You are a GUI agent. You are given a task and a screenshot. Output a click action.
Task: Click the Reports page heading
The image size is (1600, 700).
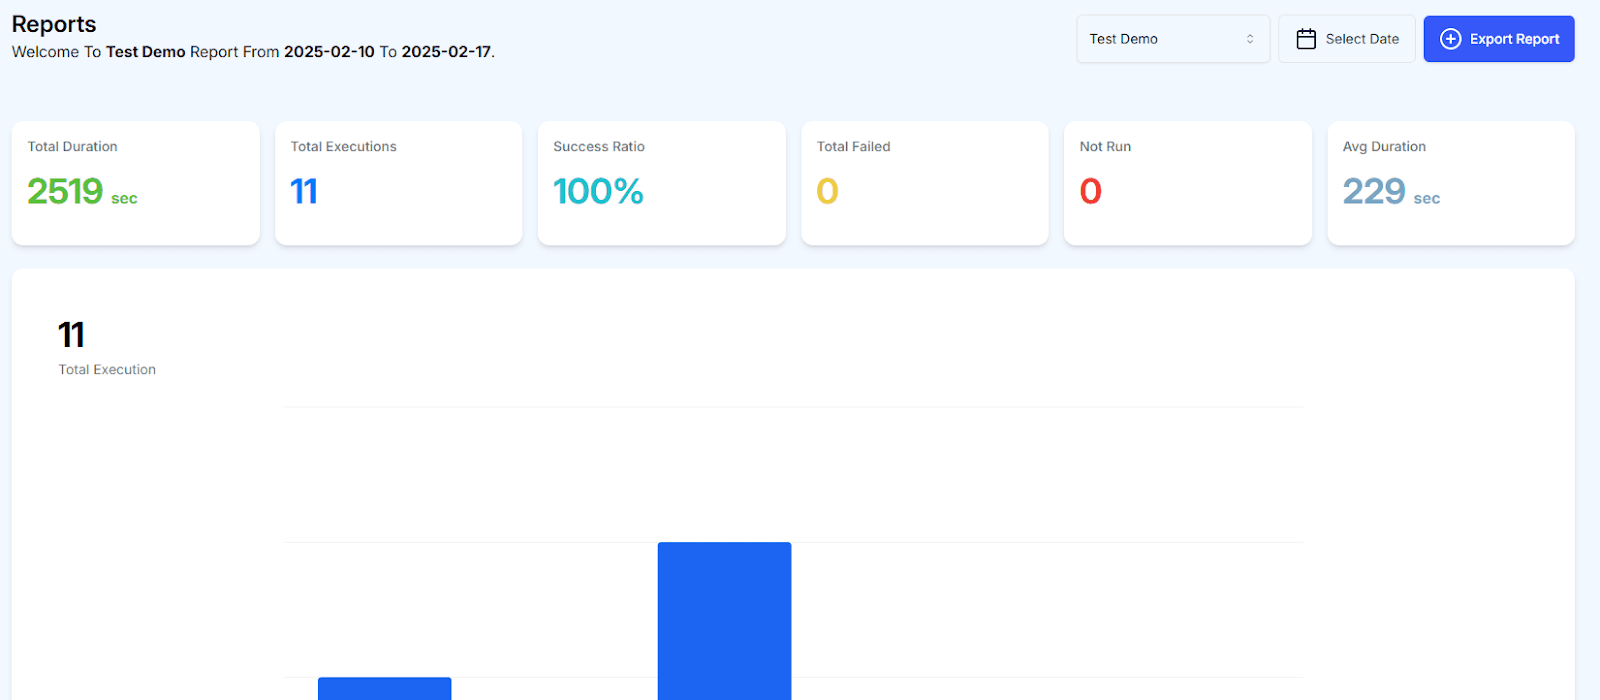point(54,24)
